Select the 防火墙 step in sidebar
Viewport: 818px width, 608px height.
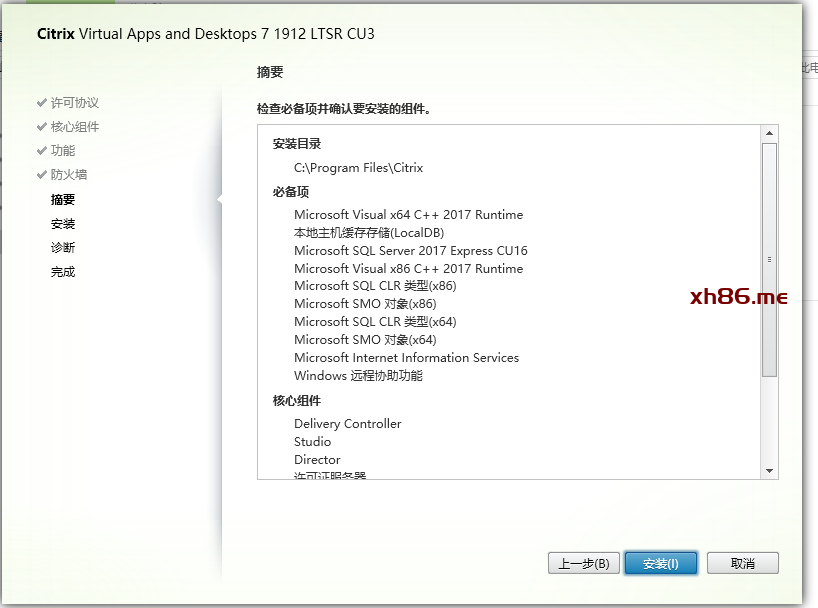point(69,175)
